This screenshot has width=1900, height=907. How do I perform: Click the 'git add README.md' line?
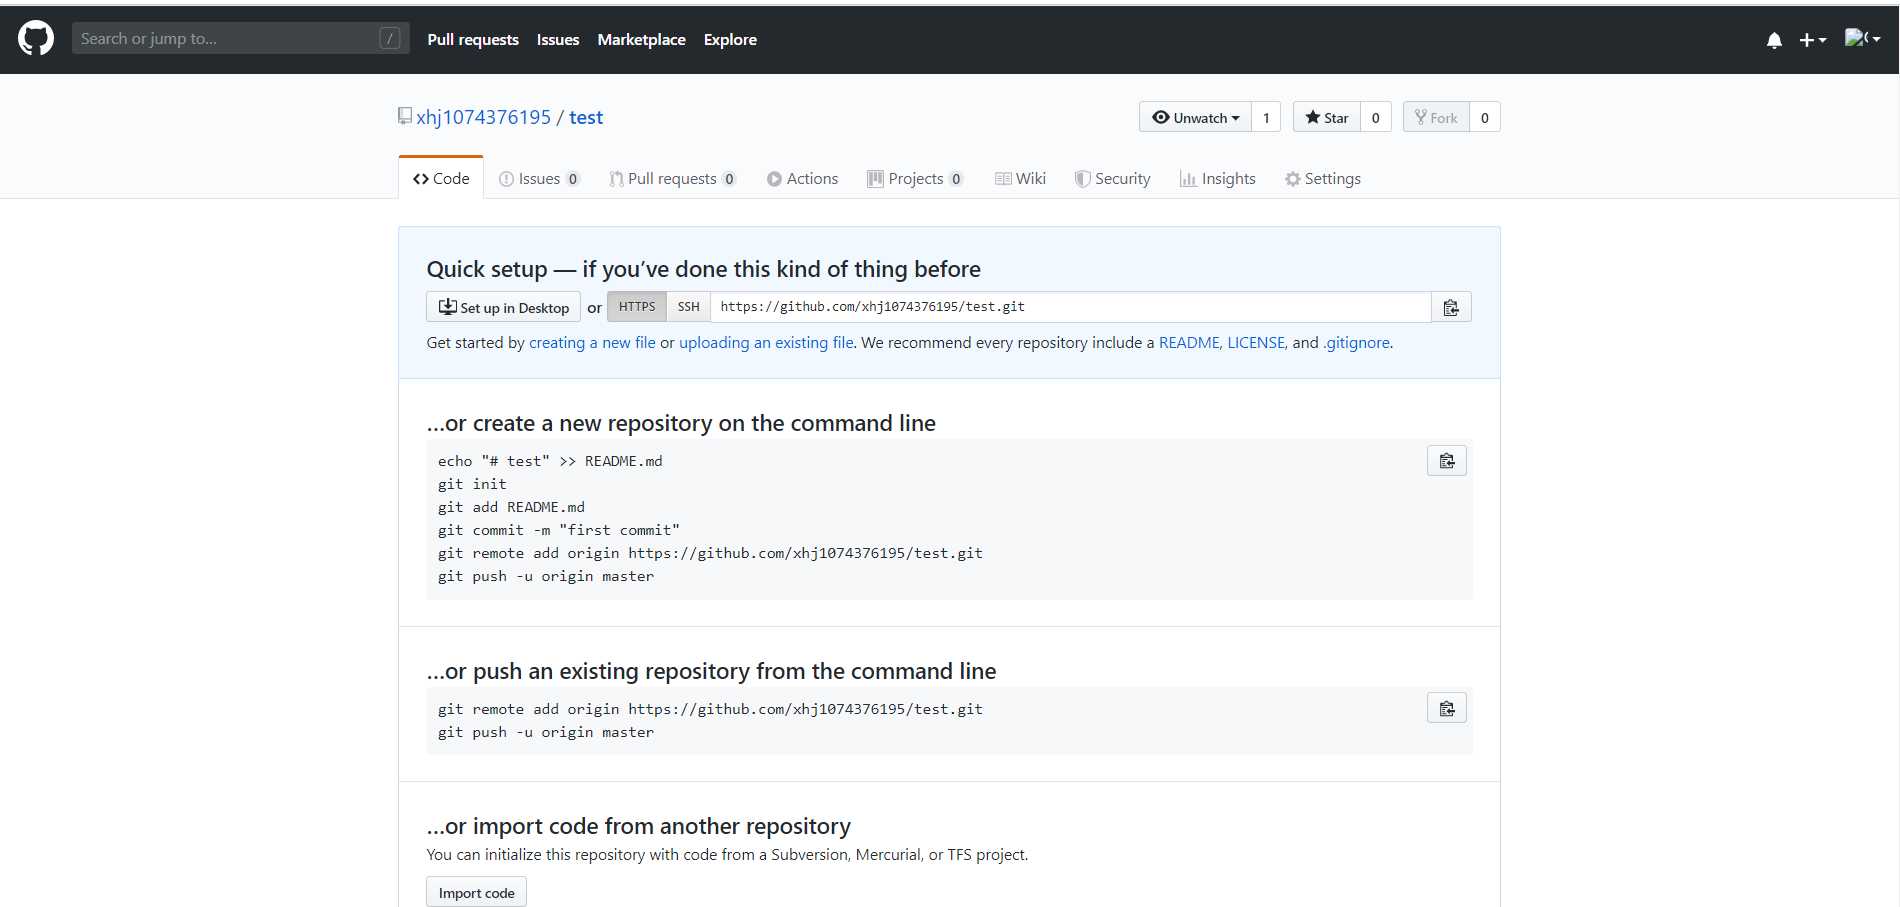point(511,507)
